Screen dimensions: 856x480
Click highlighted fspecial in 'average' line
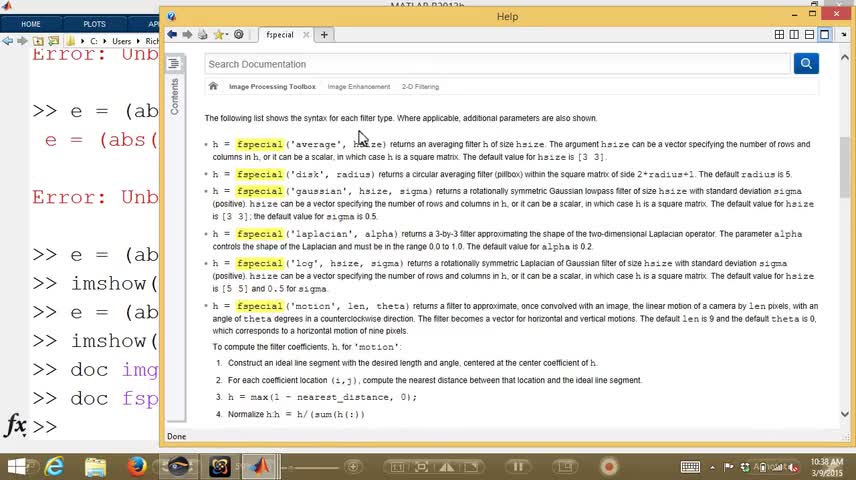(259, 144)
